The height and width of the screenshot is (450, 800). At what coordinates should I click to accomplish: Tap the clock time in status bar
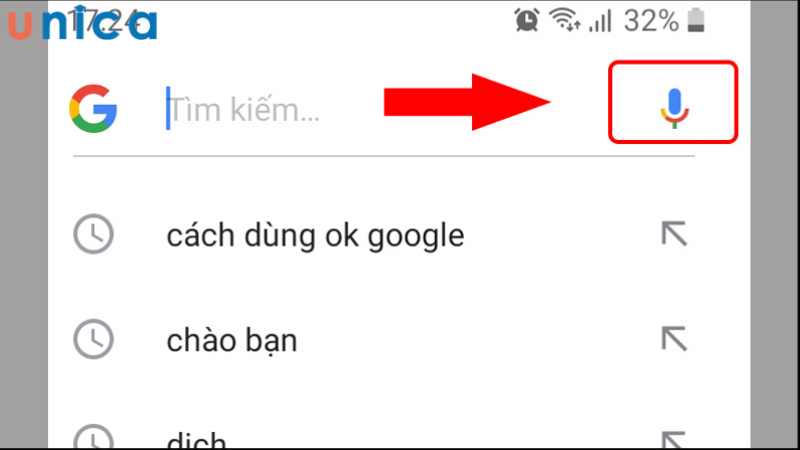pos(103,21)
